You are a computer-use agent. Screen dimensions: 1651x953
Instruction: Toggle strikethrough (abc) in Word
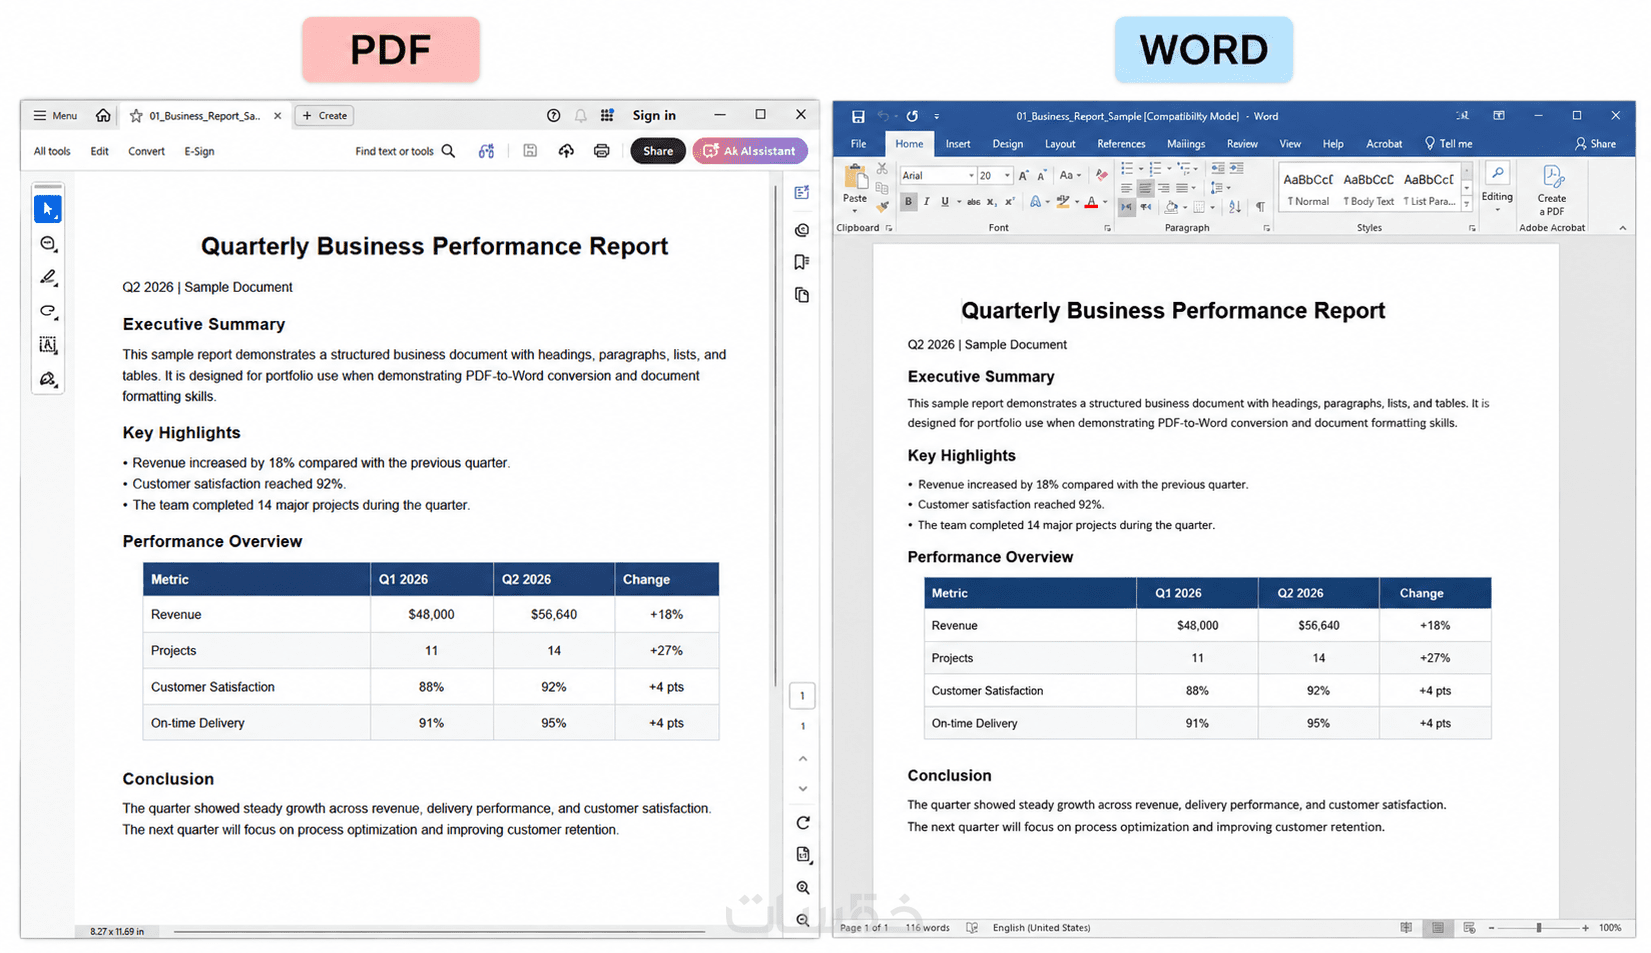[x=973, y=202]
